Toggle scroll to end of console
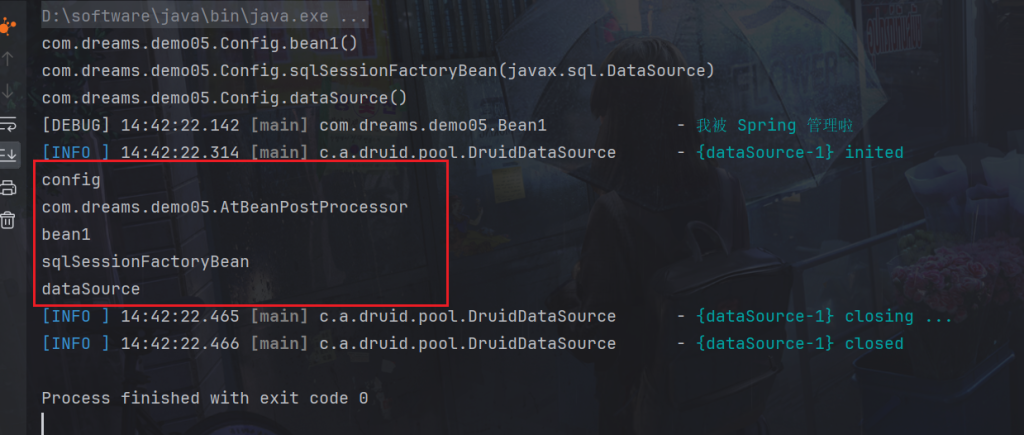This screenshot has width=1024, height=435. (9, 155)
